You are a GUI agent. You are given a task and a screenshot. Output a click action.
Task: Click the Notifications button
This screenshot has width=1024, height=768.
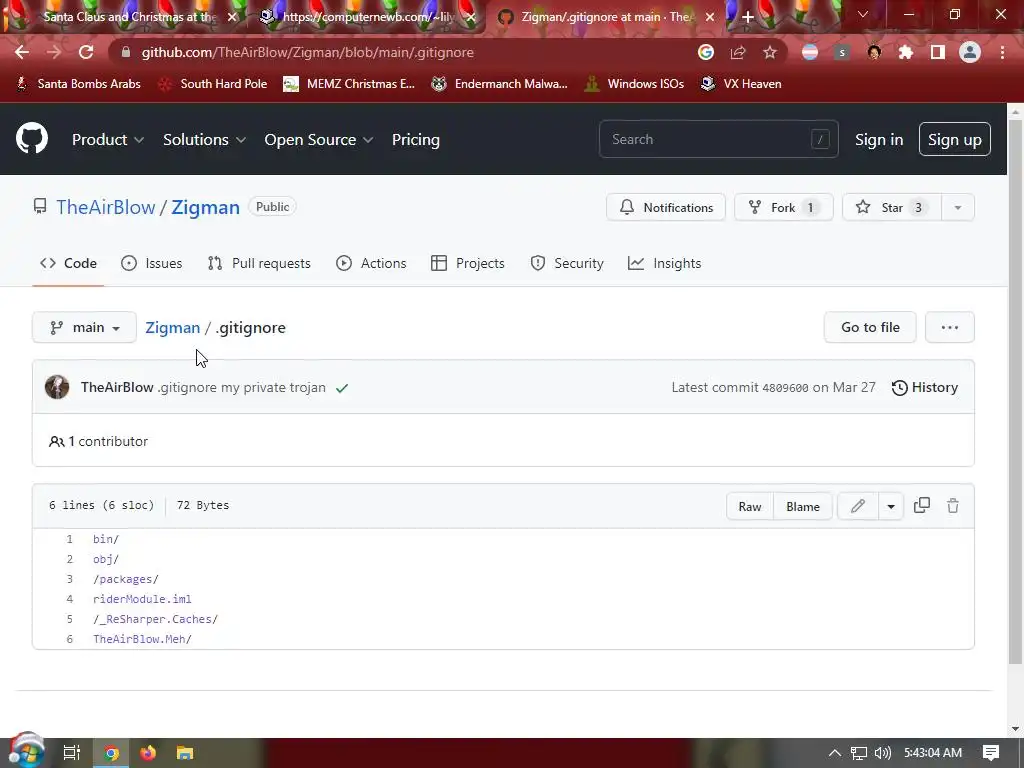click(665, 208)
